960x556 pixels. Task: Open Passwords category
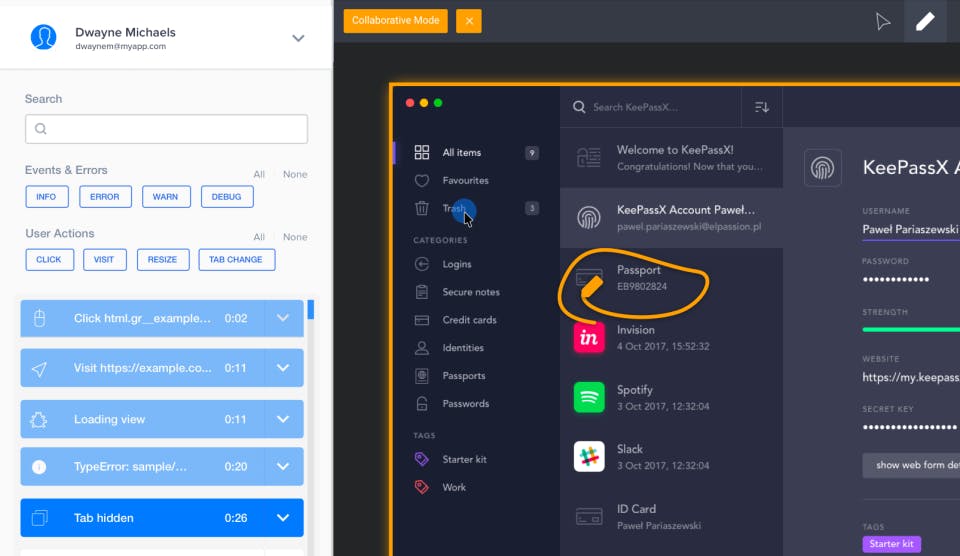(x=468, y=404)
